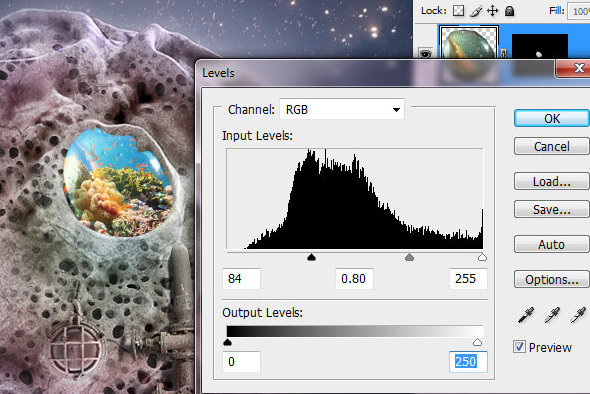
Task: Click the input shadow value field 84
Action: (241, 279)
